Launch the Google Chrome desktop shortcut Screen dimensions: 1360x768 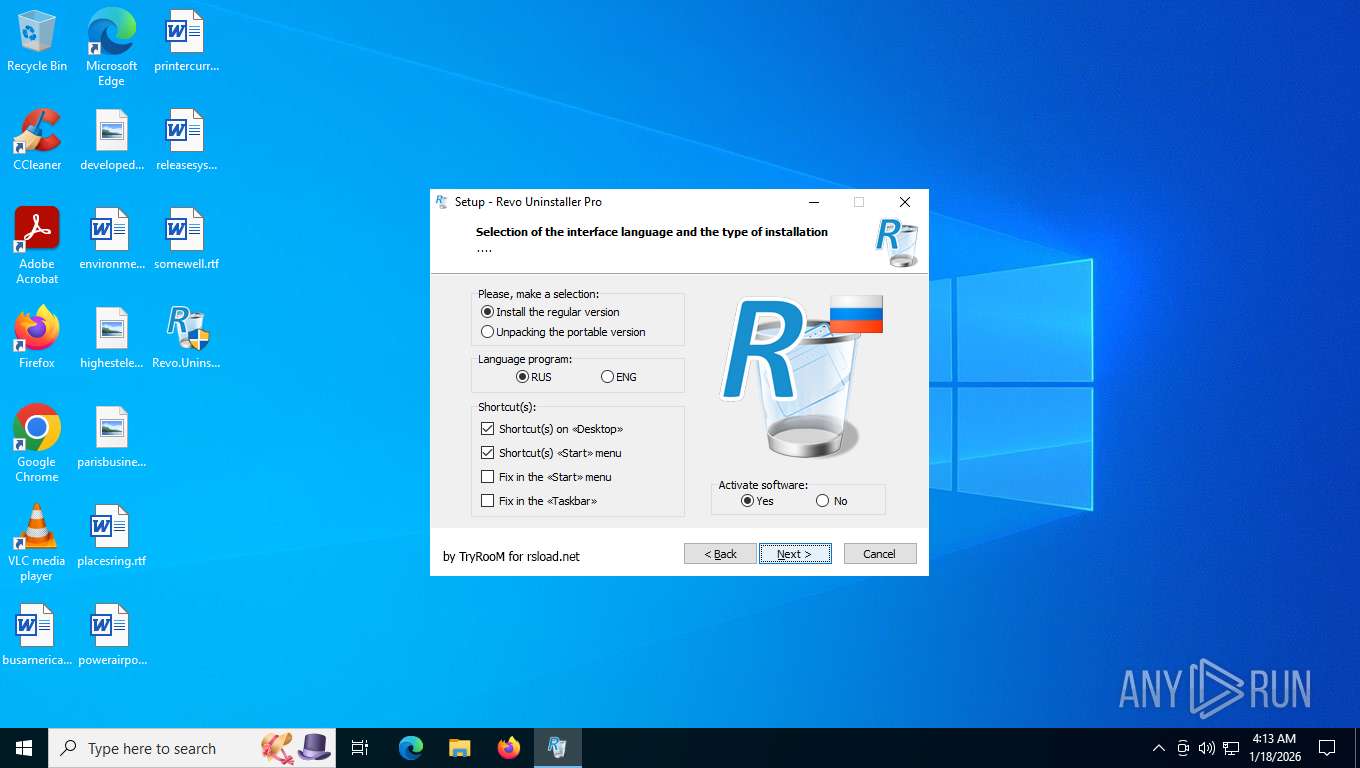click(37, 443)
